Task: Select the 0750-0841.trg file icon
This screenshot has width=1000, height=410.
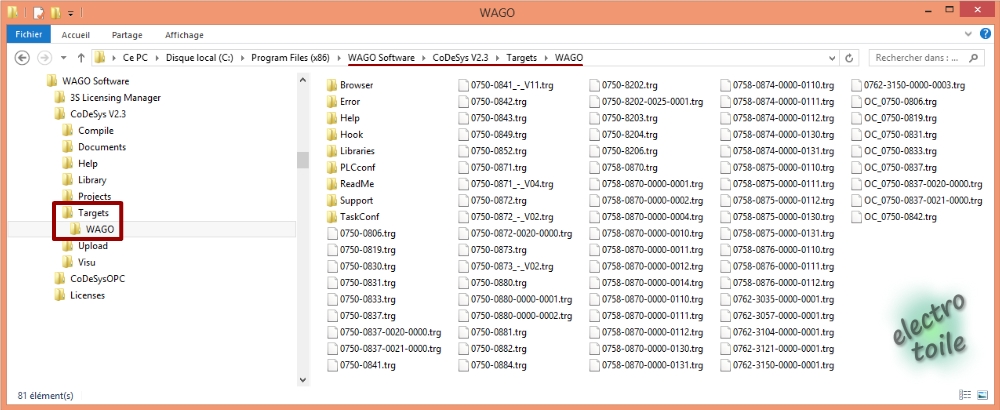Action: (x=332, y=365)
